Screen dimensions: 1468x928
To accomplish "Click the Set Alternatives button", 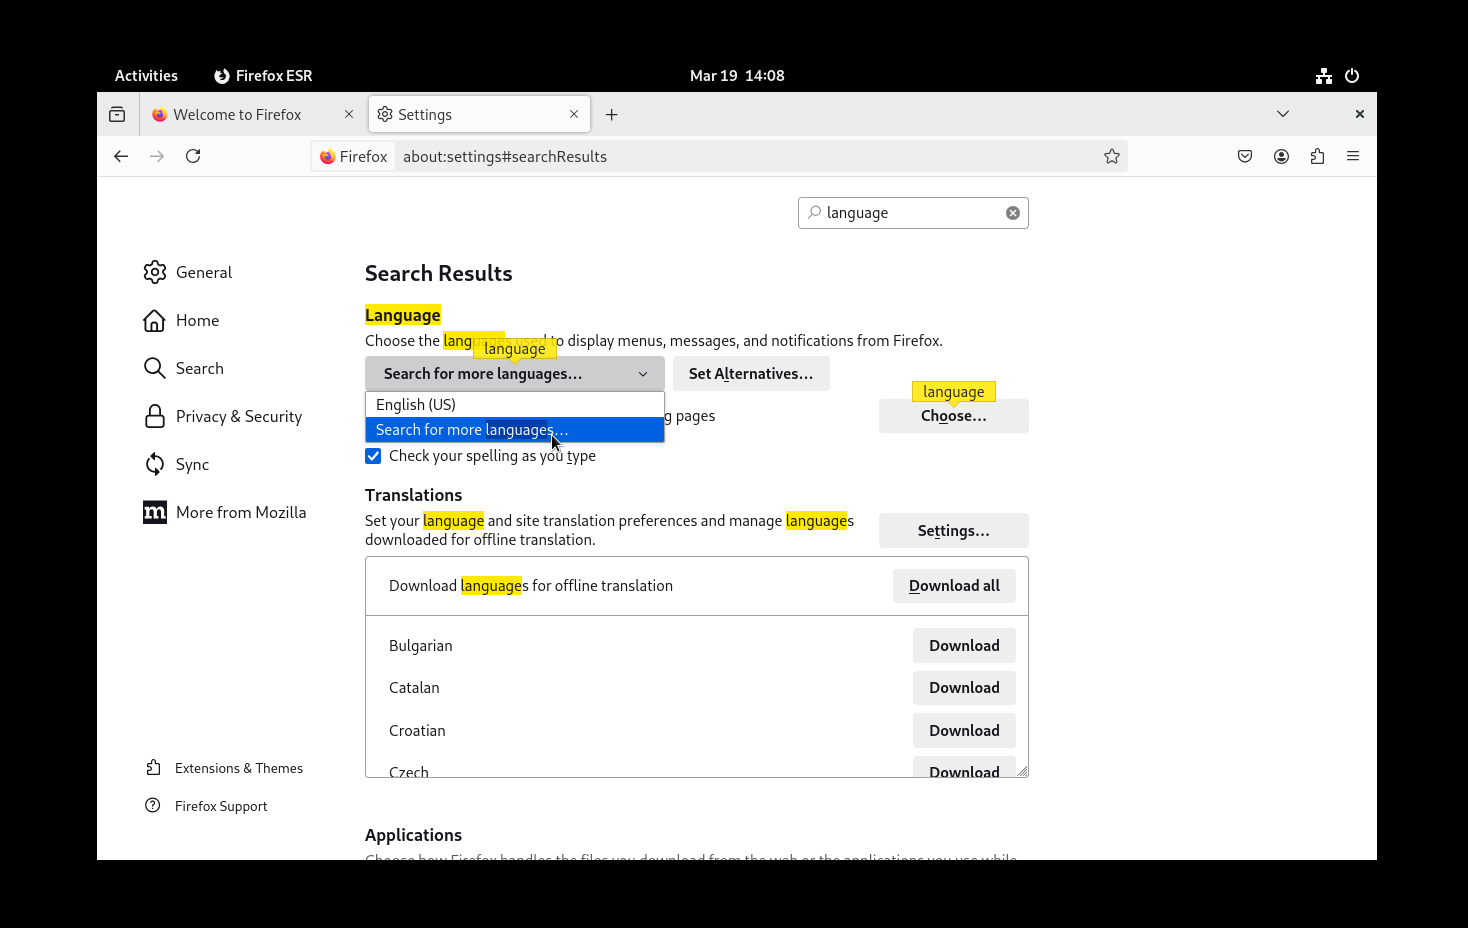I will pos(750,374).
